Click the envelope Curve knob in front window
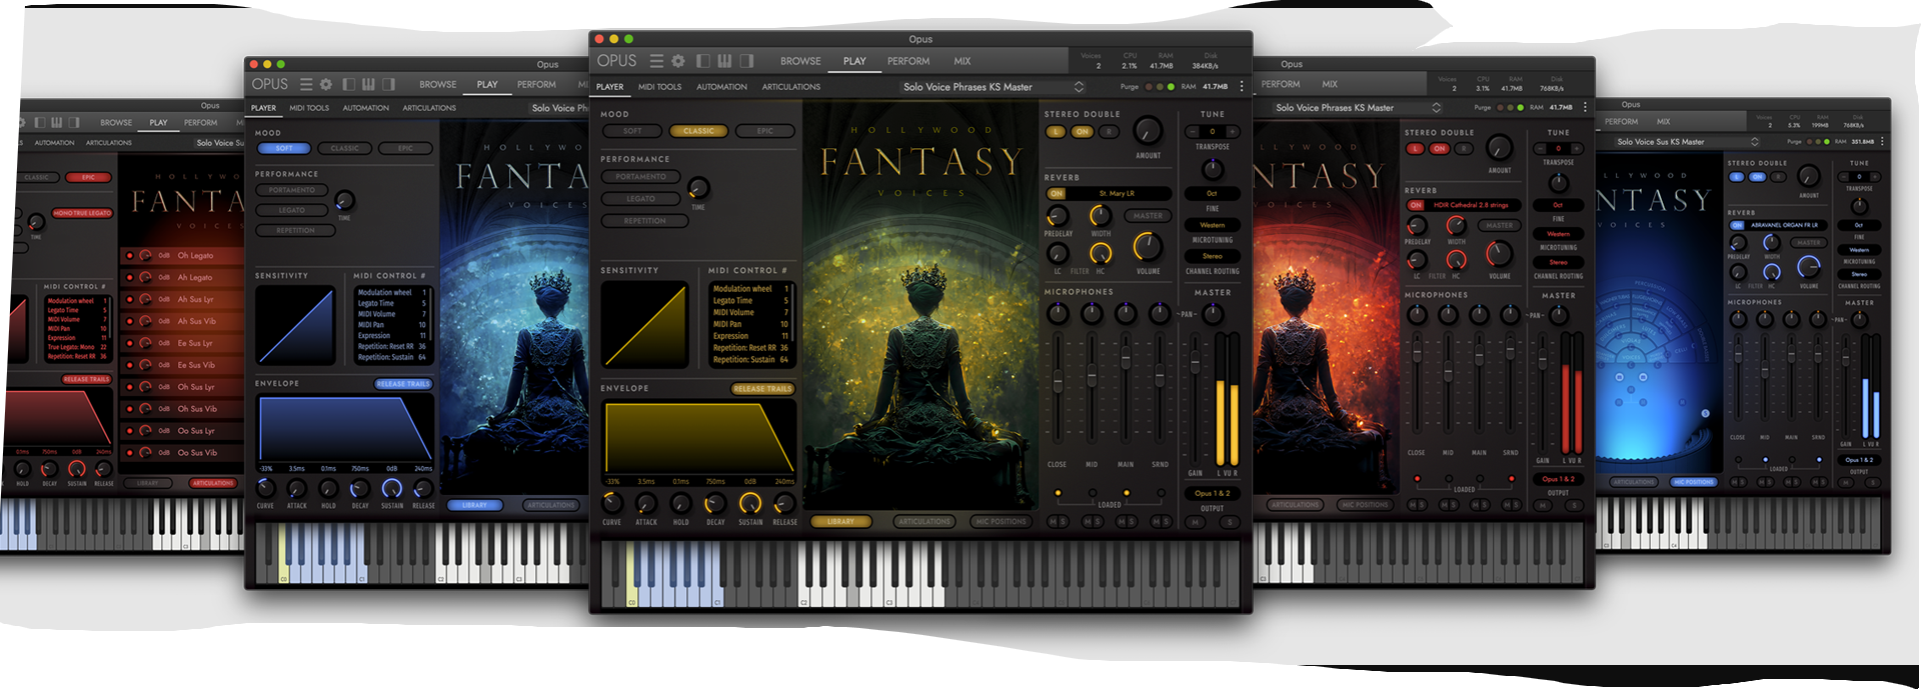 [x=611, y=503]
